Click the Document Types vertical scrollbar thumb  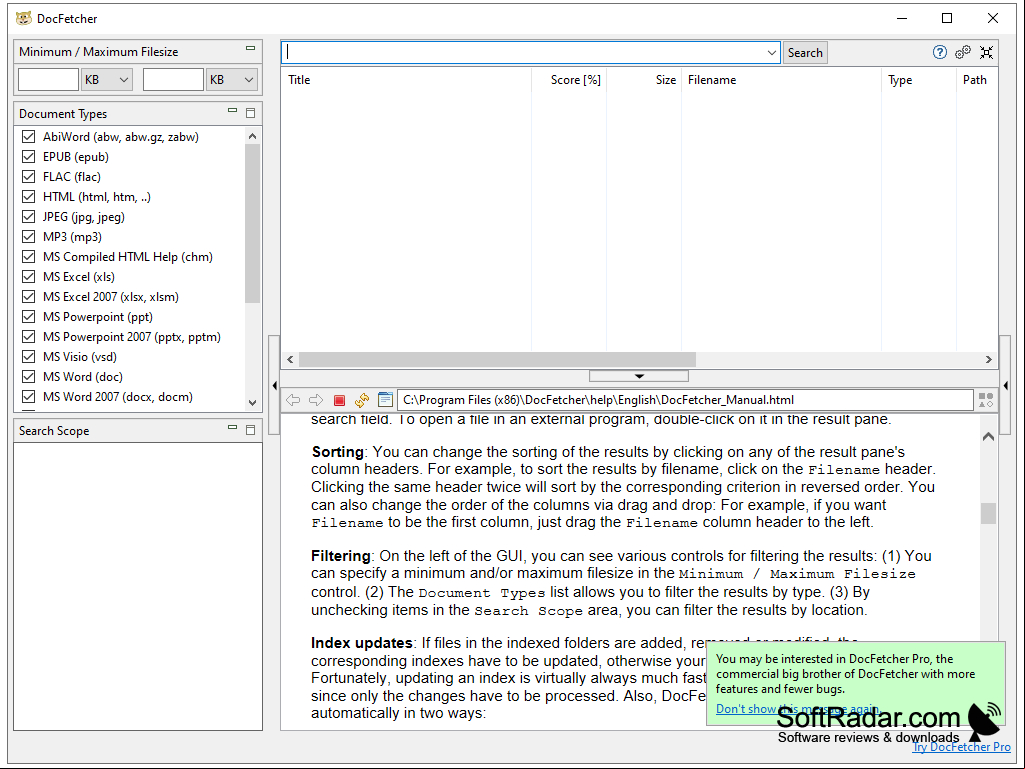click(x=252, y=223)
